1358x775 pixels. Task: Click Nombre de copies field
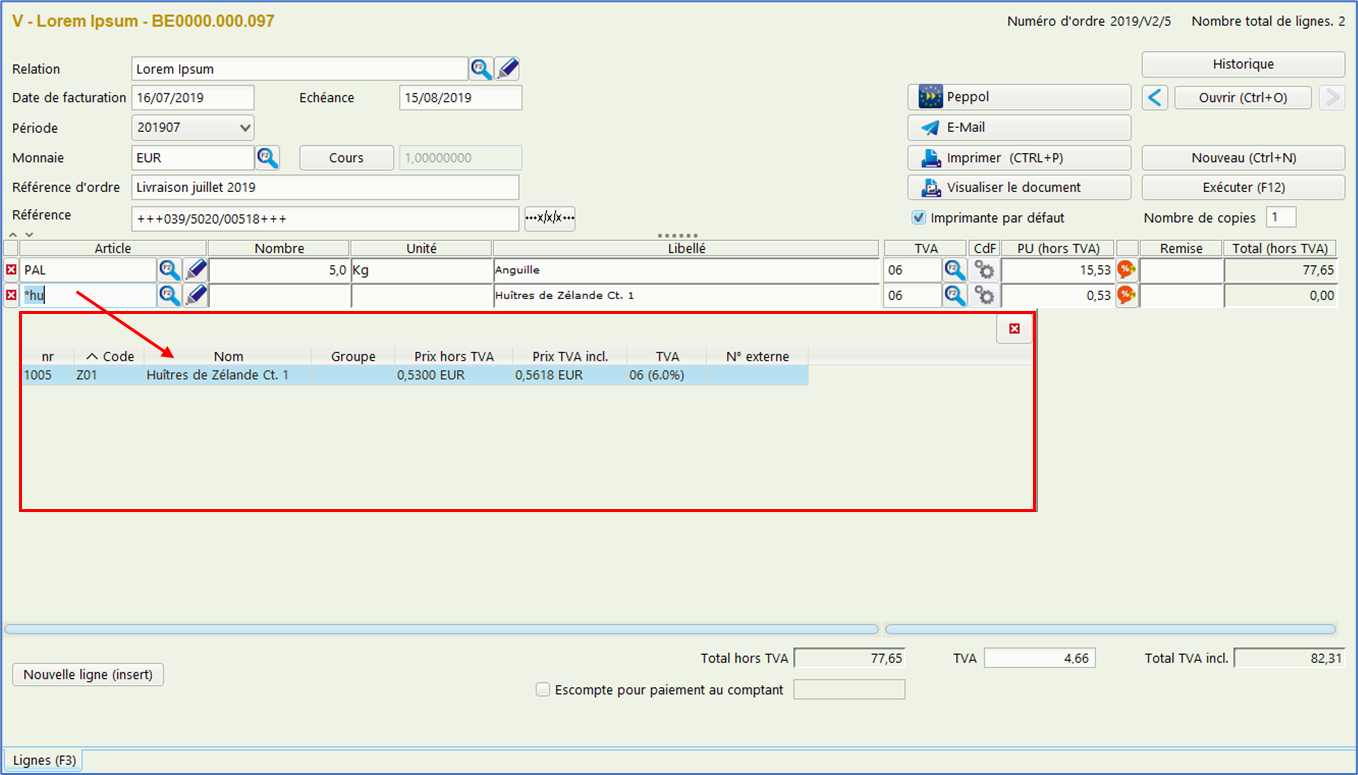1281,217
